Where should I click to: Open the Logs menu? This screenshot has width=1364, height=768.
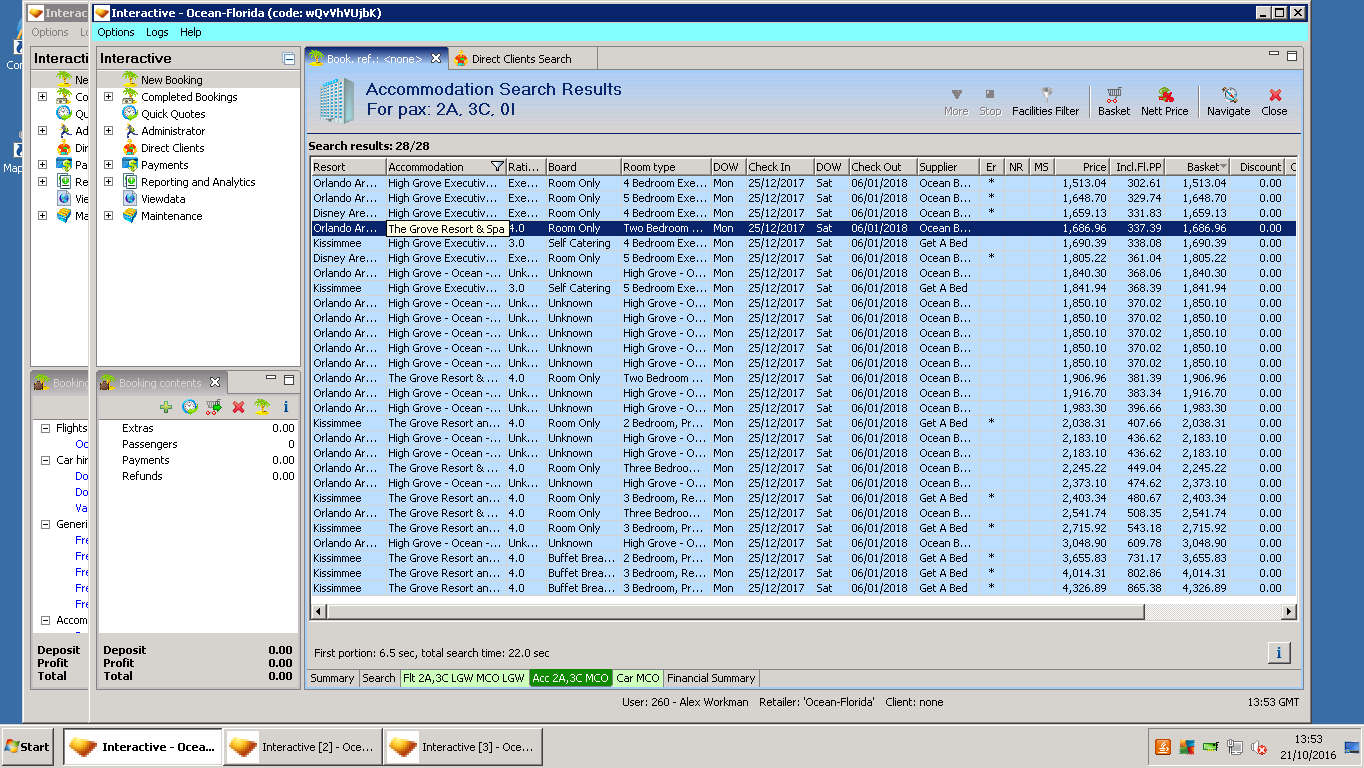click(x=157, y=32)
